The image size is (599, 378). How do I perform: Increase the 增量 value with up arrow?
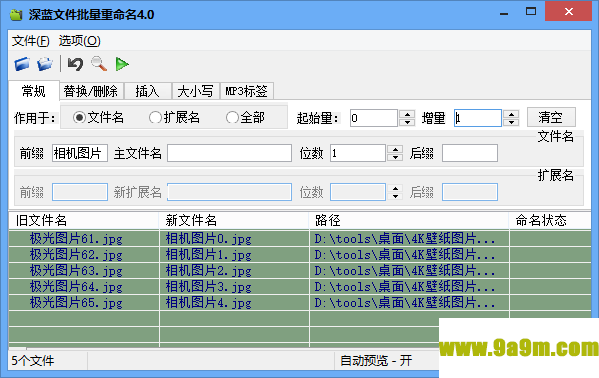tap(511, 114)
